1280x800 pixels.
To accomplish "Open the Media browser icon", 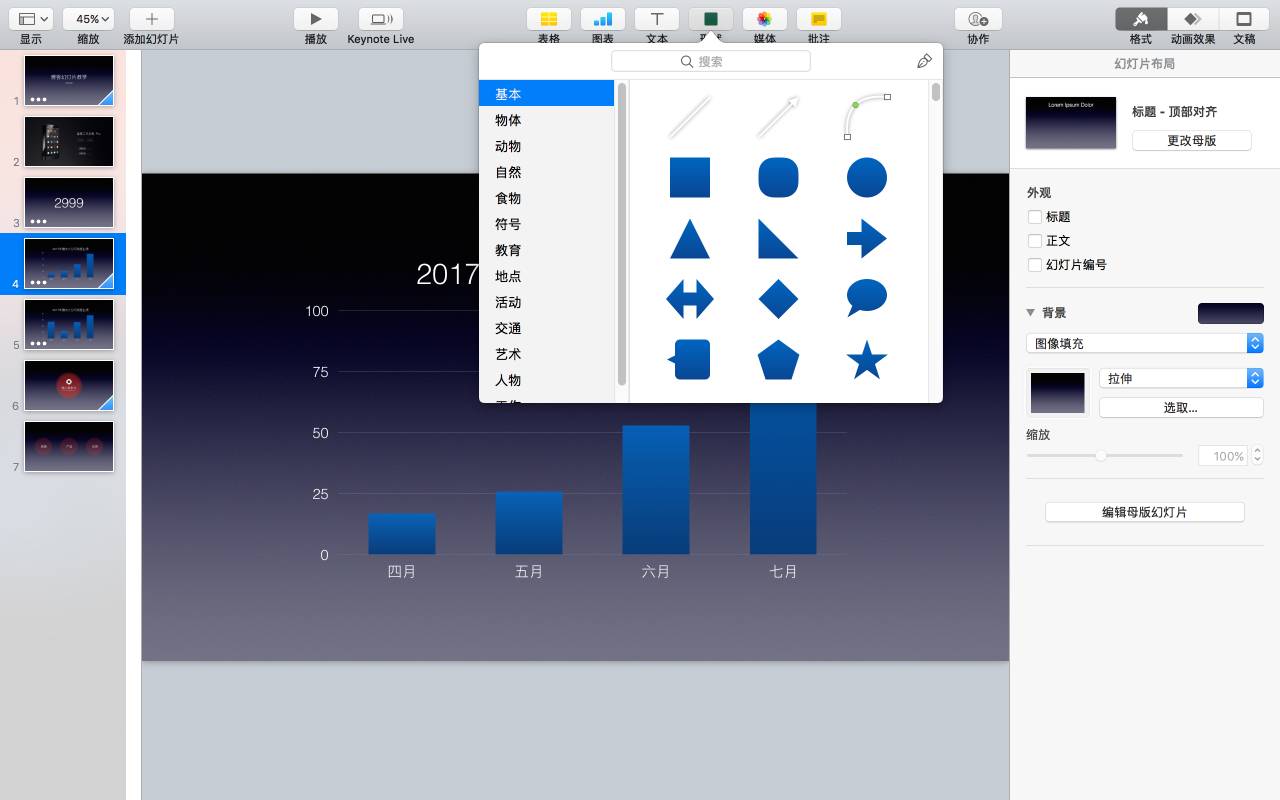I will [x=764, y=19].
